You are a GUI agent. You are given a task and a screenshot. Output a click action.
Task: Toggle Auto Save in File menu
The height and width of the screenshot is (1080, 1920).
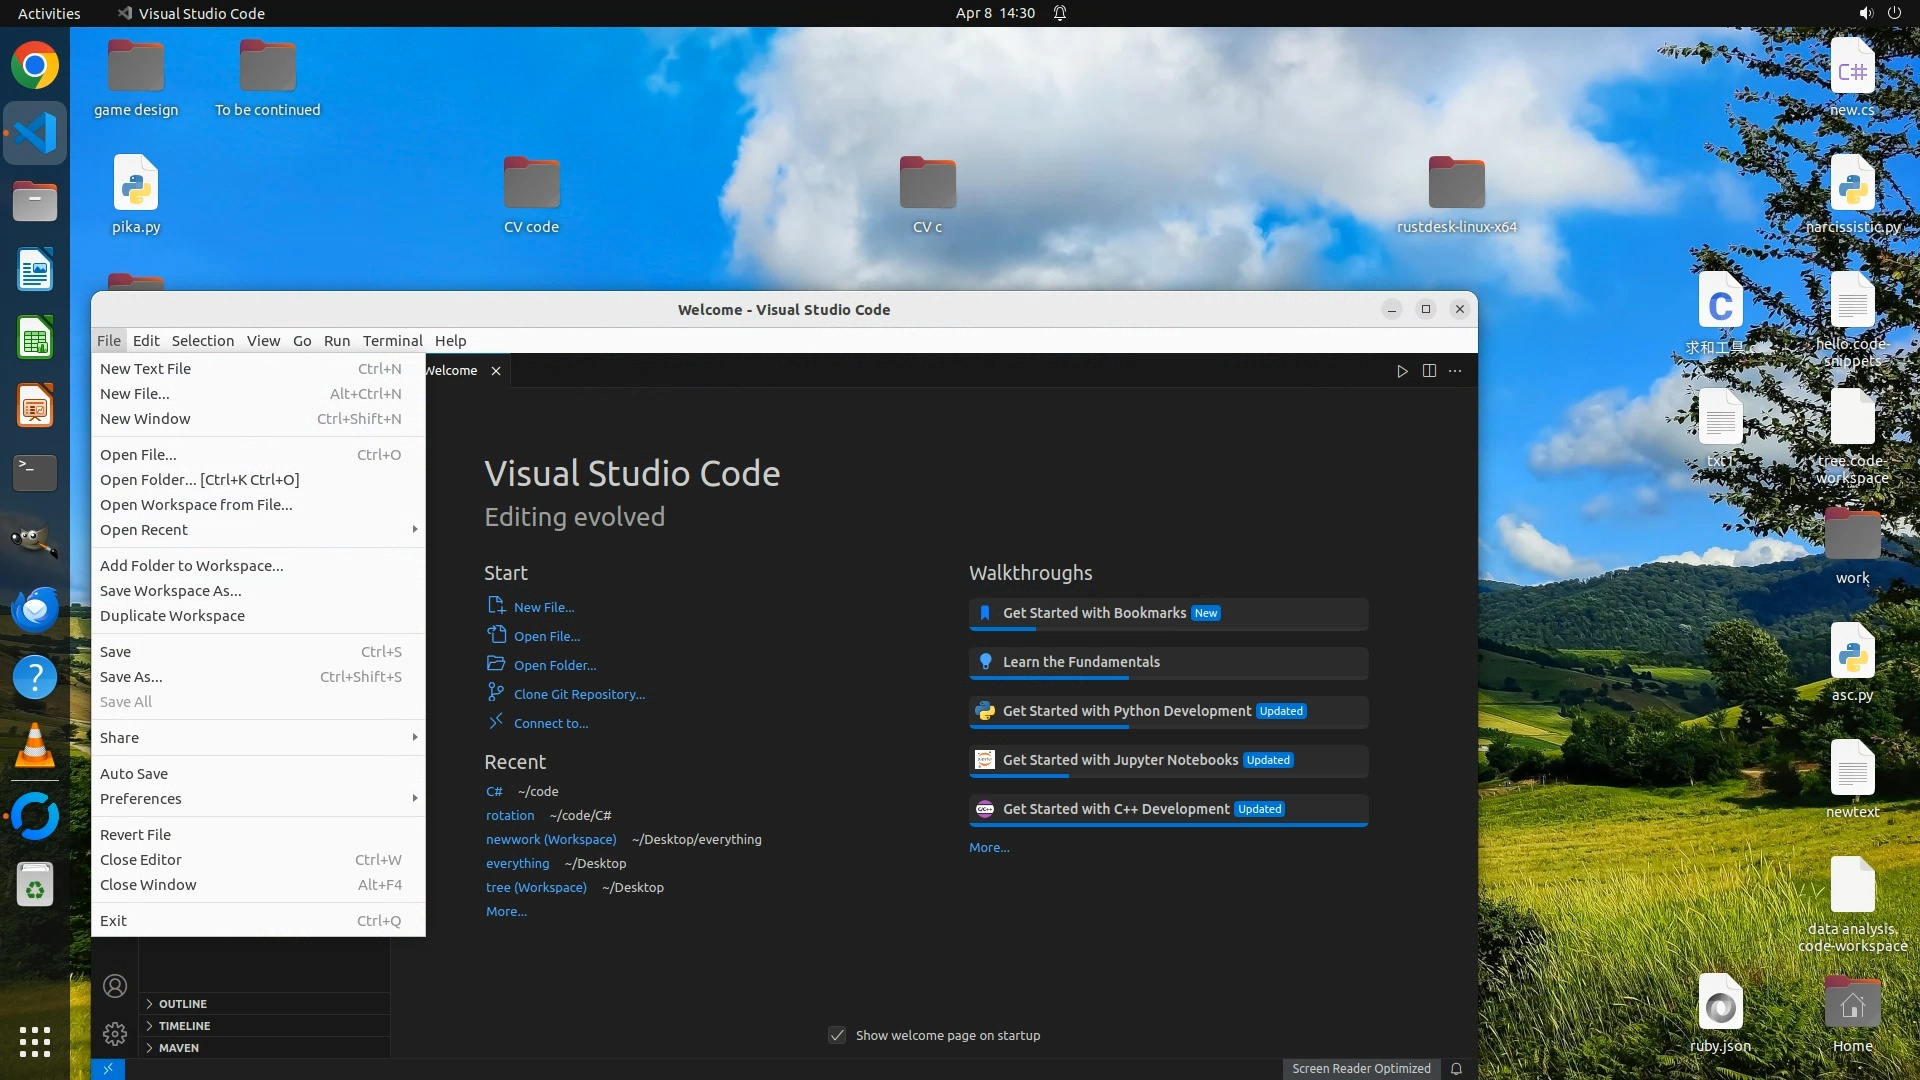click(x=134, y=774)
